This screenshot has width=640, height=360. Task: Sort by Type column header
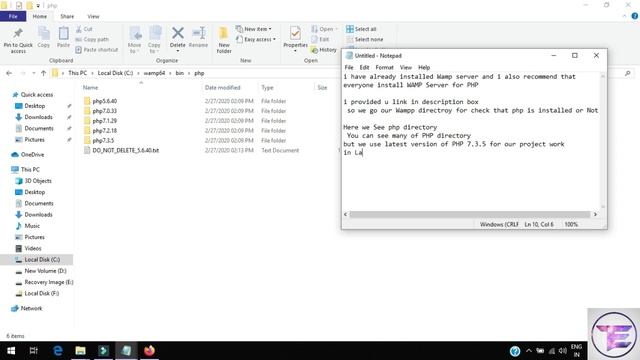267,87
